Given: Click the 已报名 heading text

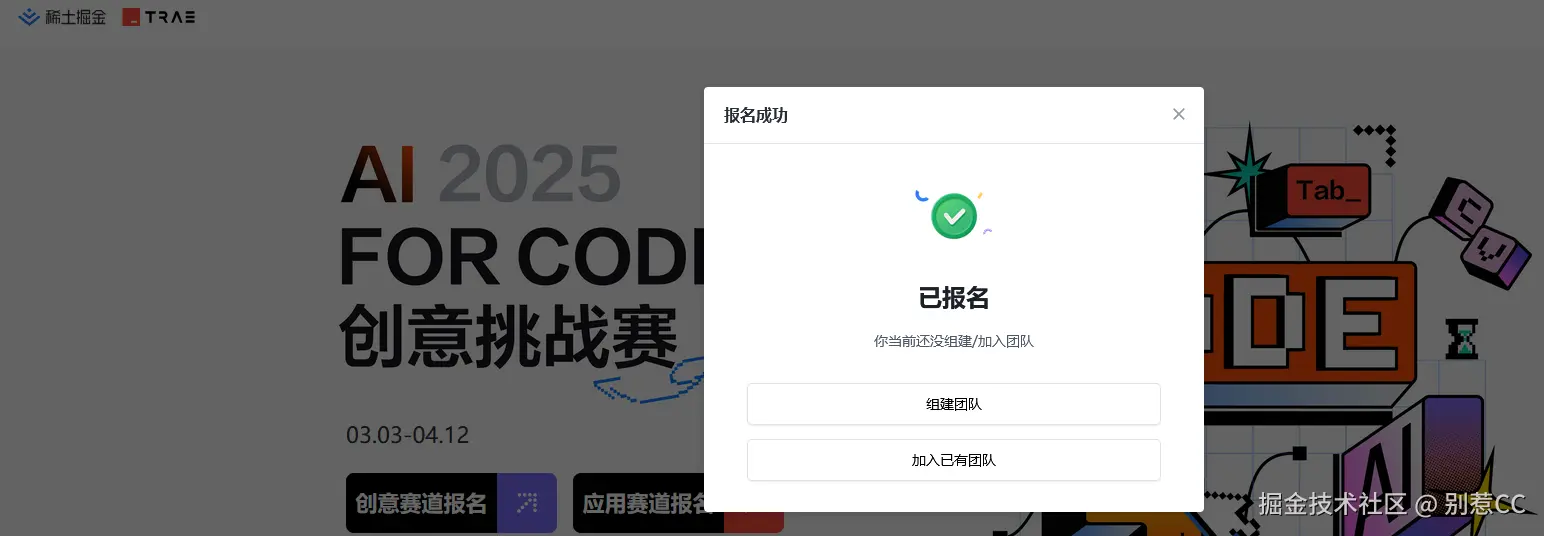Looking at the screenshot, I should [954, 298].
